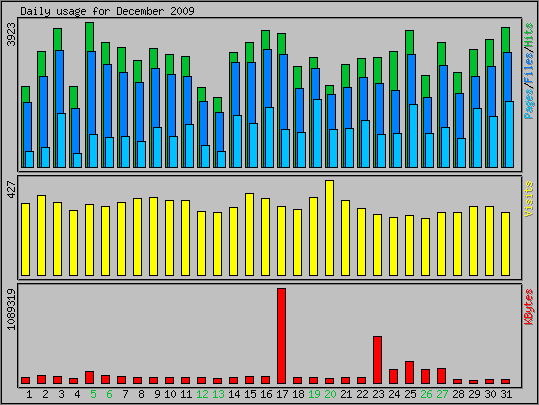
Task: Click the 3923 scale value on the left
Action: tap(12, 34)
